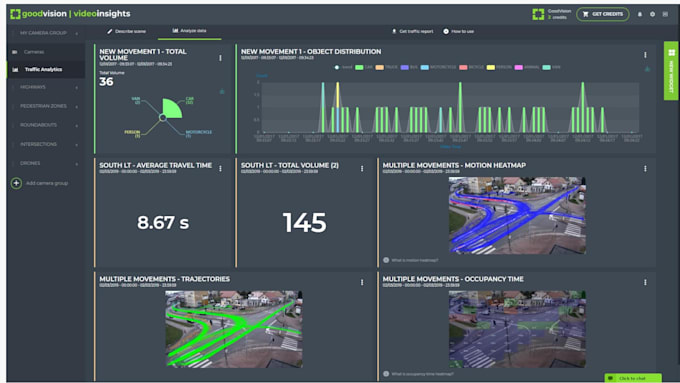Open Occupancy Time widget three-dot menu

coord(645,282)
